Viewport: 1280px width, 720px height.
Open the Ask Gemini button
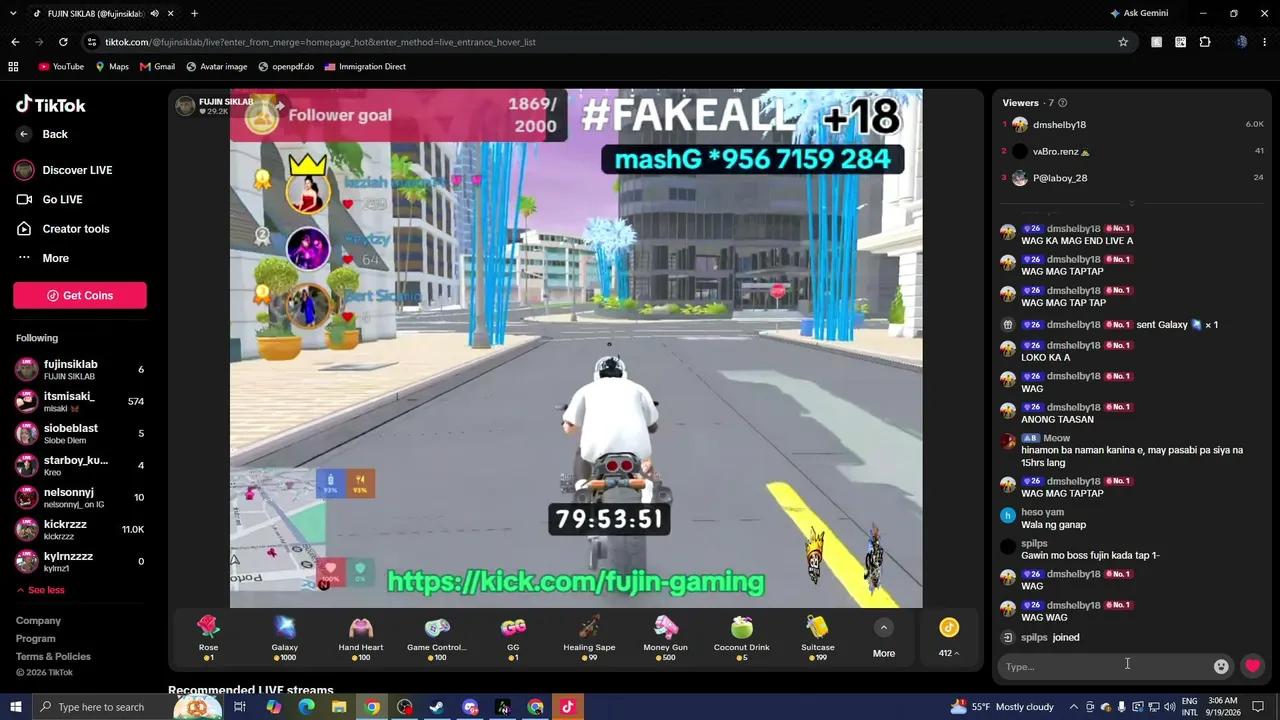(1139, 13)
